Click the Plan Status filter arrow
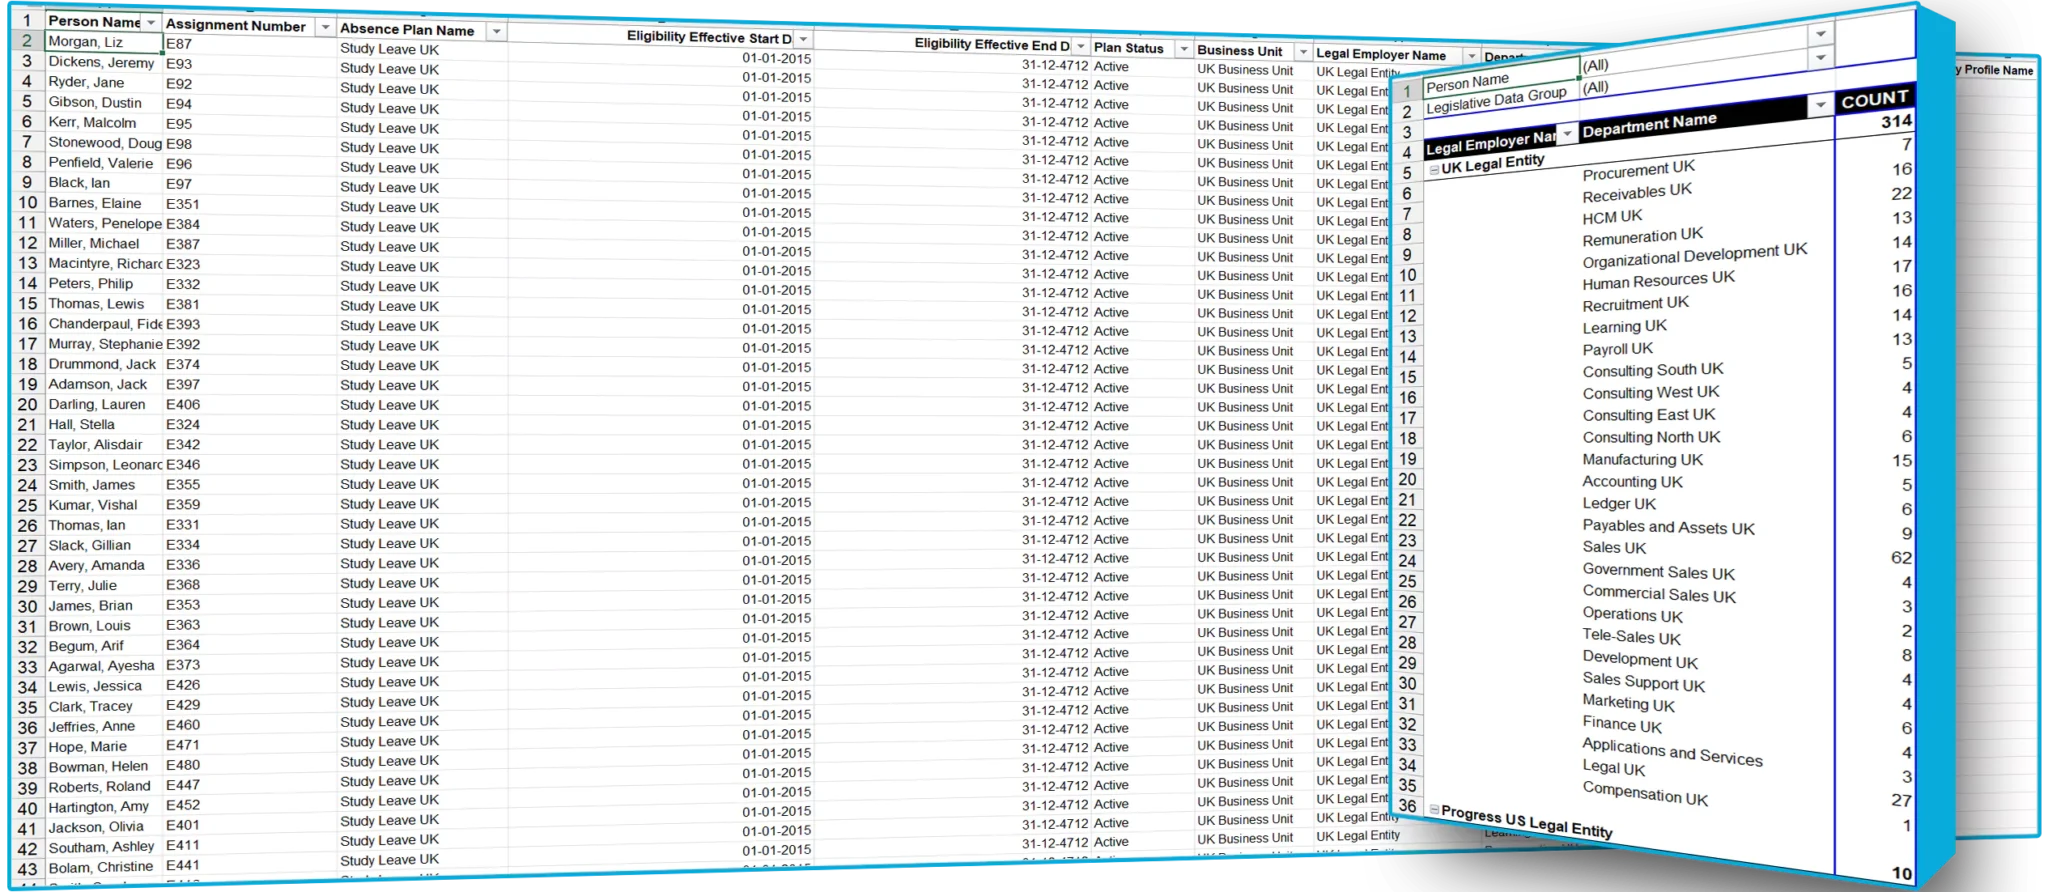 click(x=1184, y=49)
